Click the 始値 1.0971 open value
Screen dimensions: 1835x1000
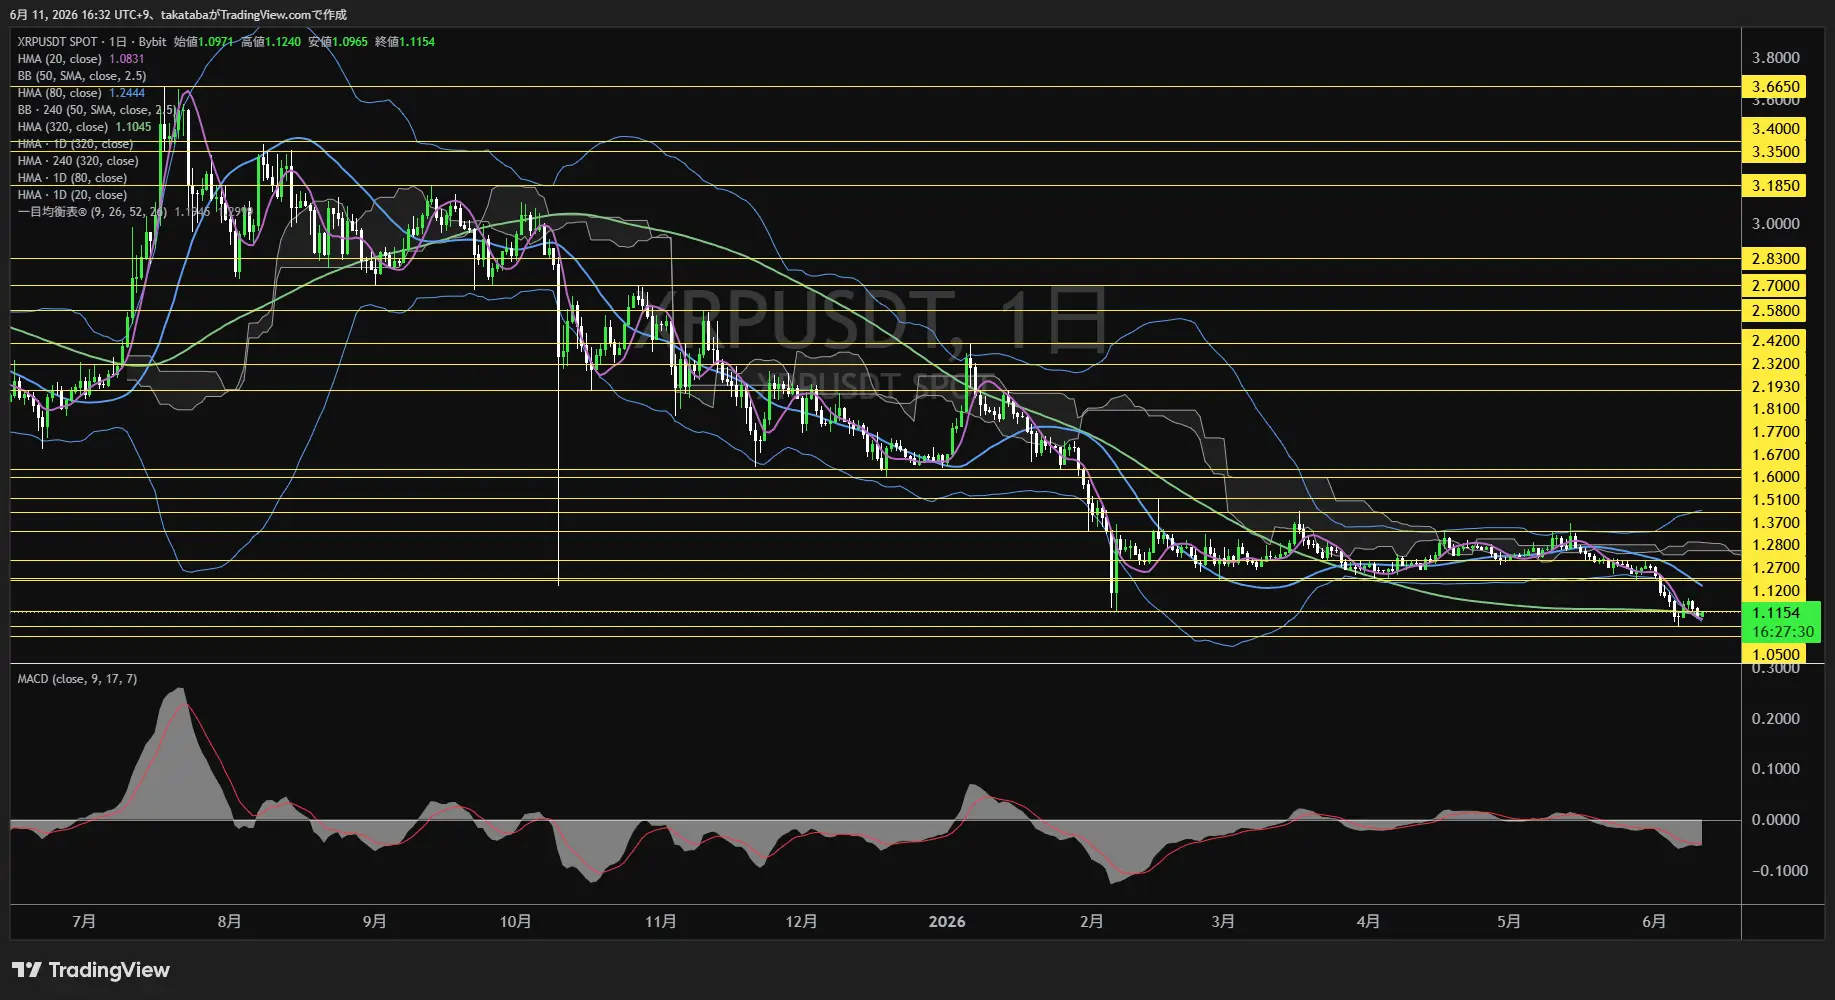pyautogui.click(x=203, y=42)
